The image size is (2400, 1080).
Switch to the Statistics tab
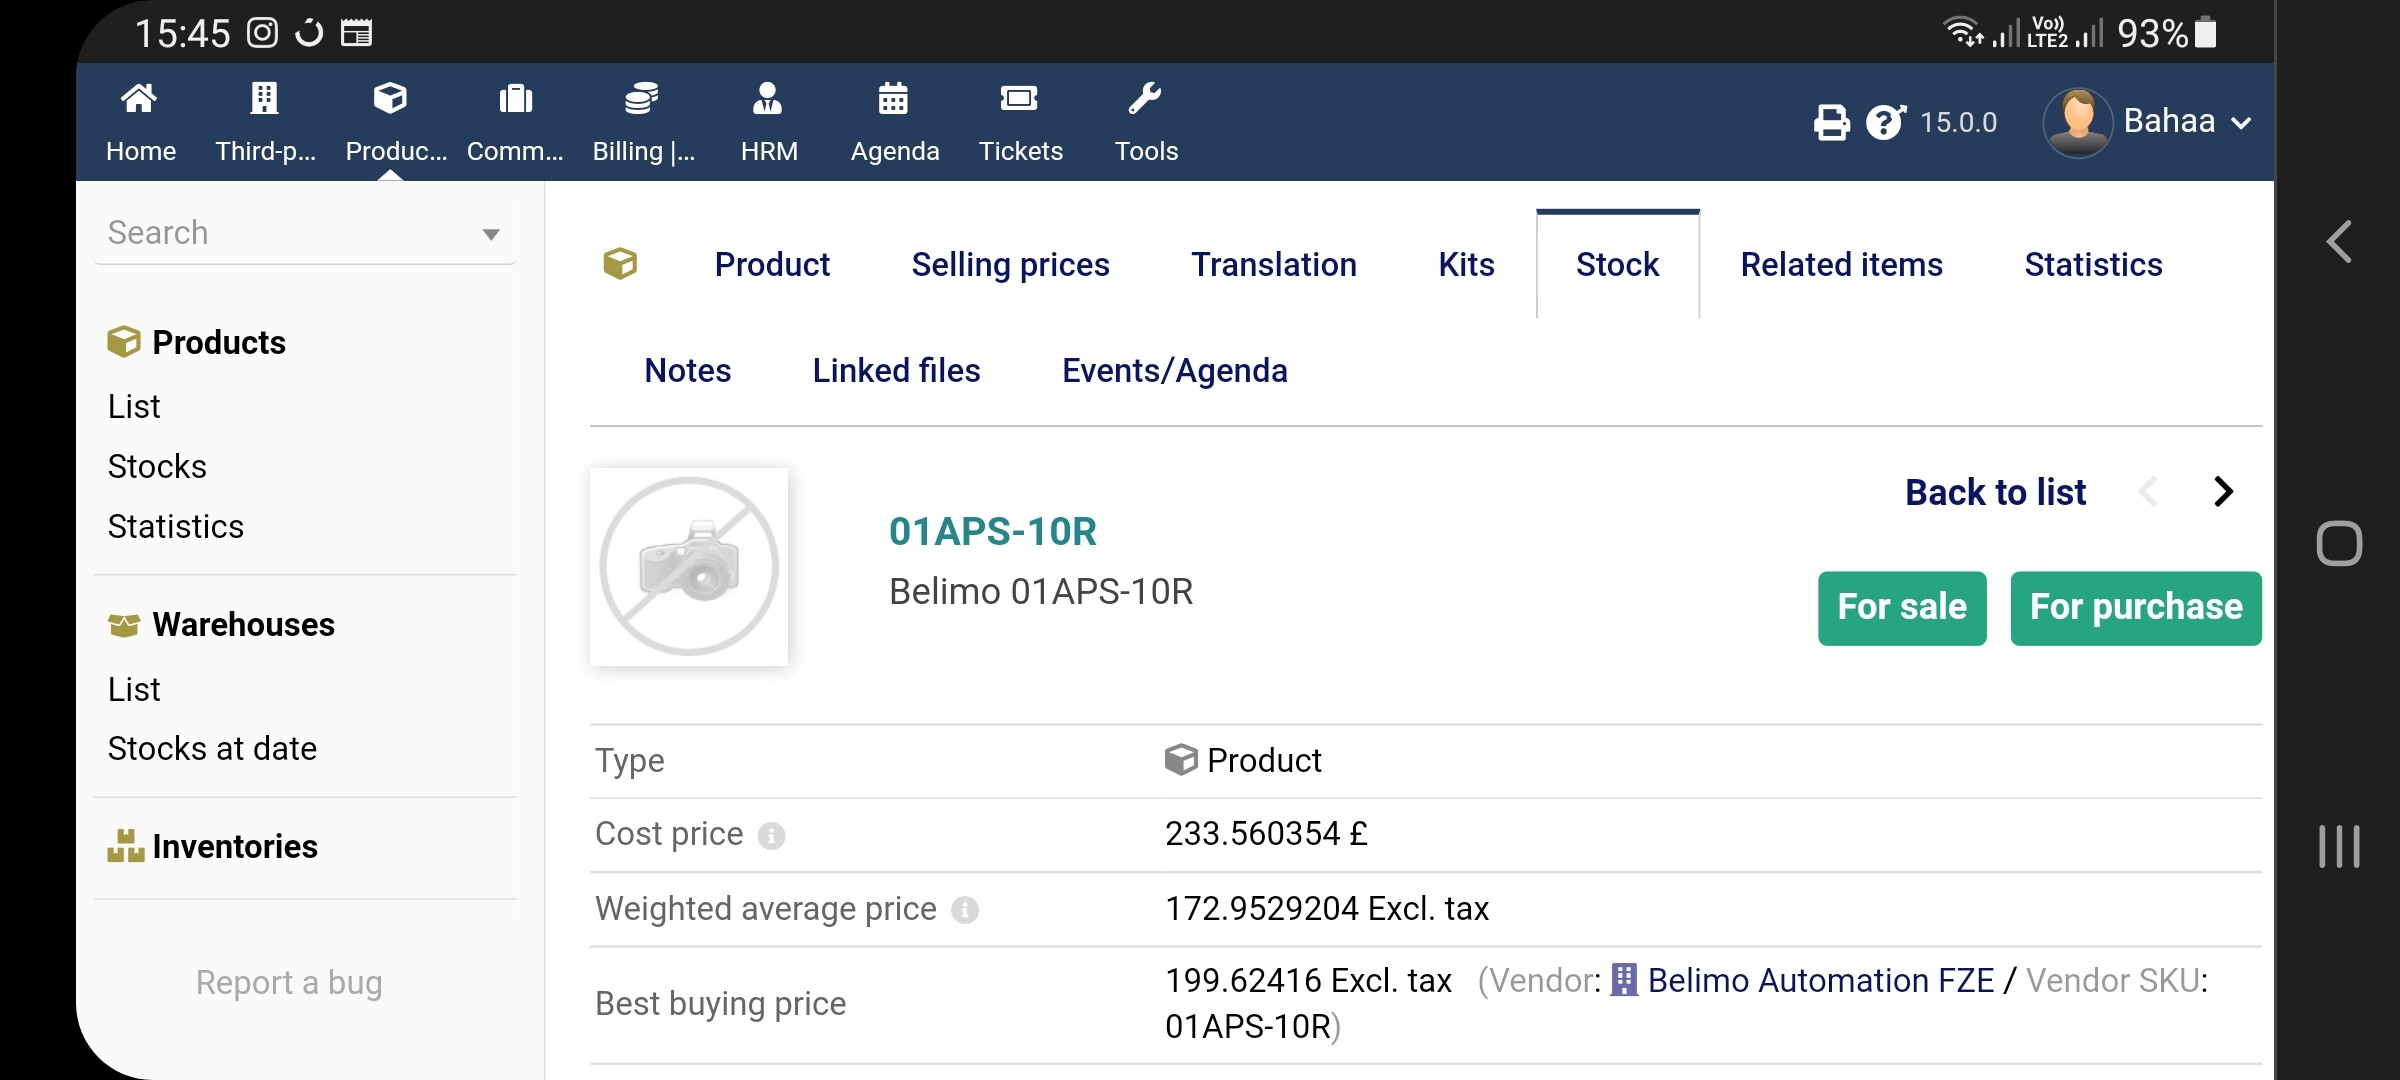(x=2093, y=264)
